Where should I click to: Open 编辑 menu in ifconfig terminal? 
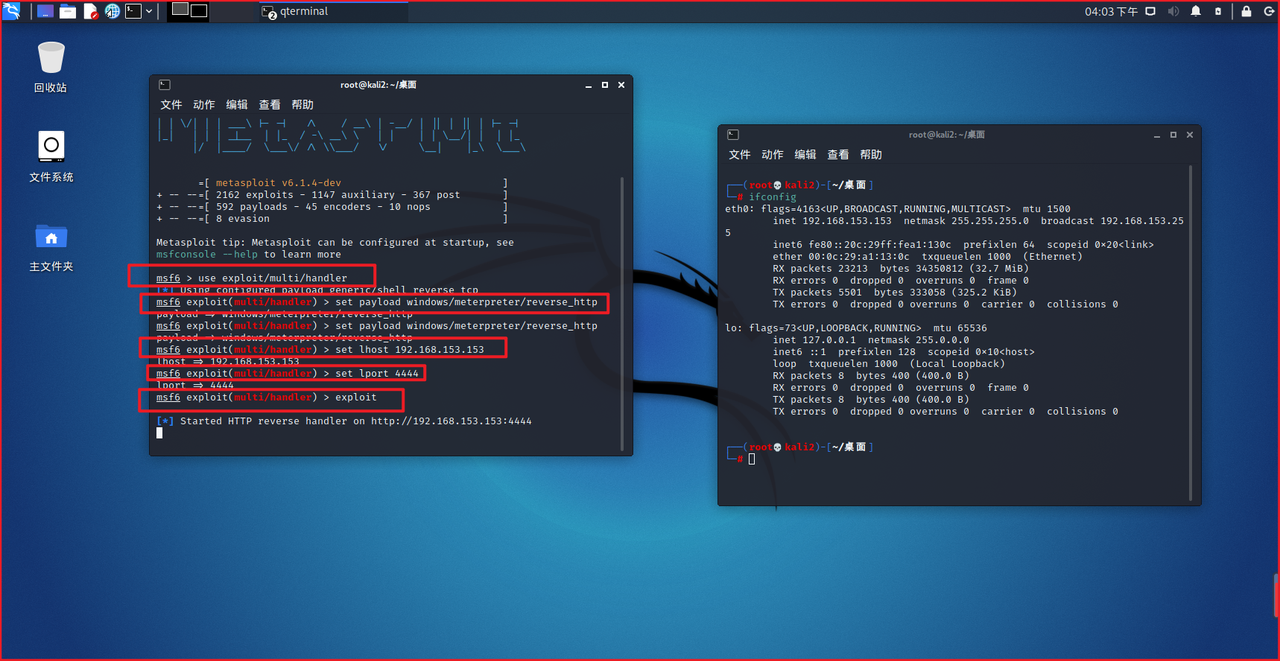click(805, 155)
